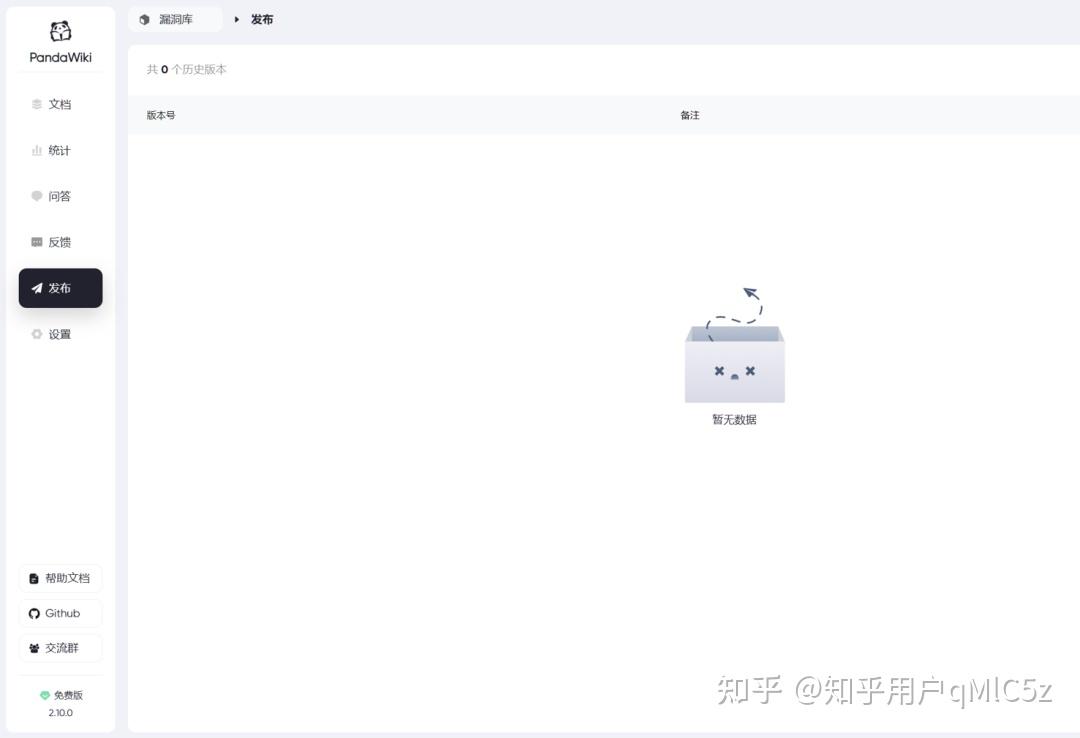Click the 备注 column header
This screenshot has width=1080, height=738.
[690, 115]
